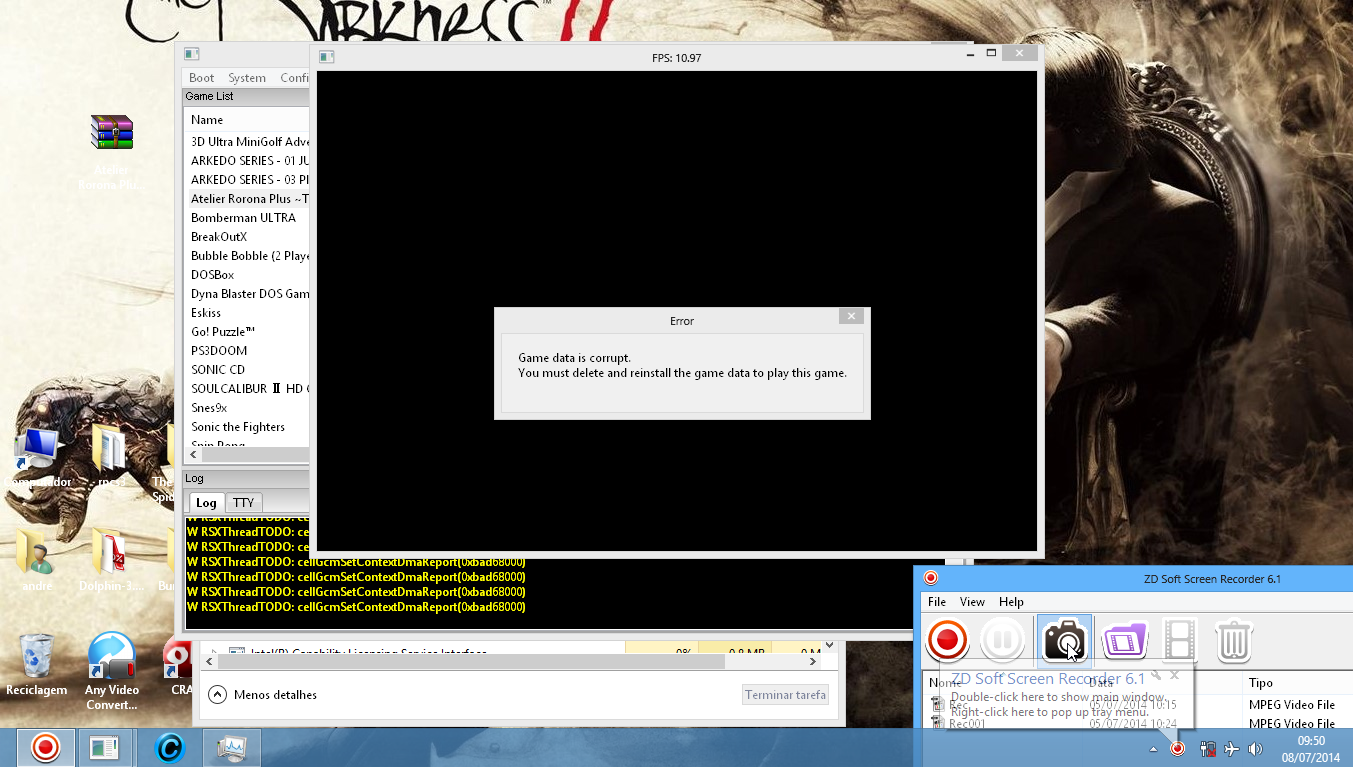Click the film strip icon in recorder toolbar
1353x767 pixels.
click(x=1180, y=640)
